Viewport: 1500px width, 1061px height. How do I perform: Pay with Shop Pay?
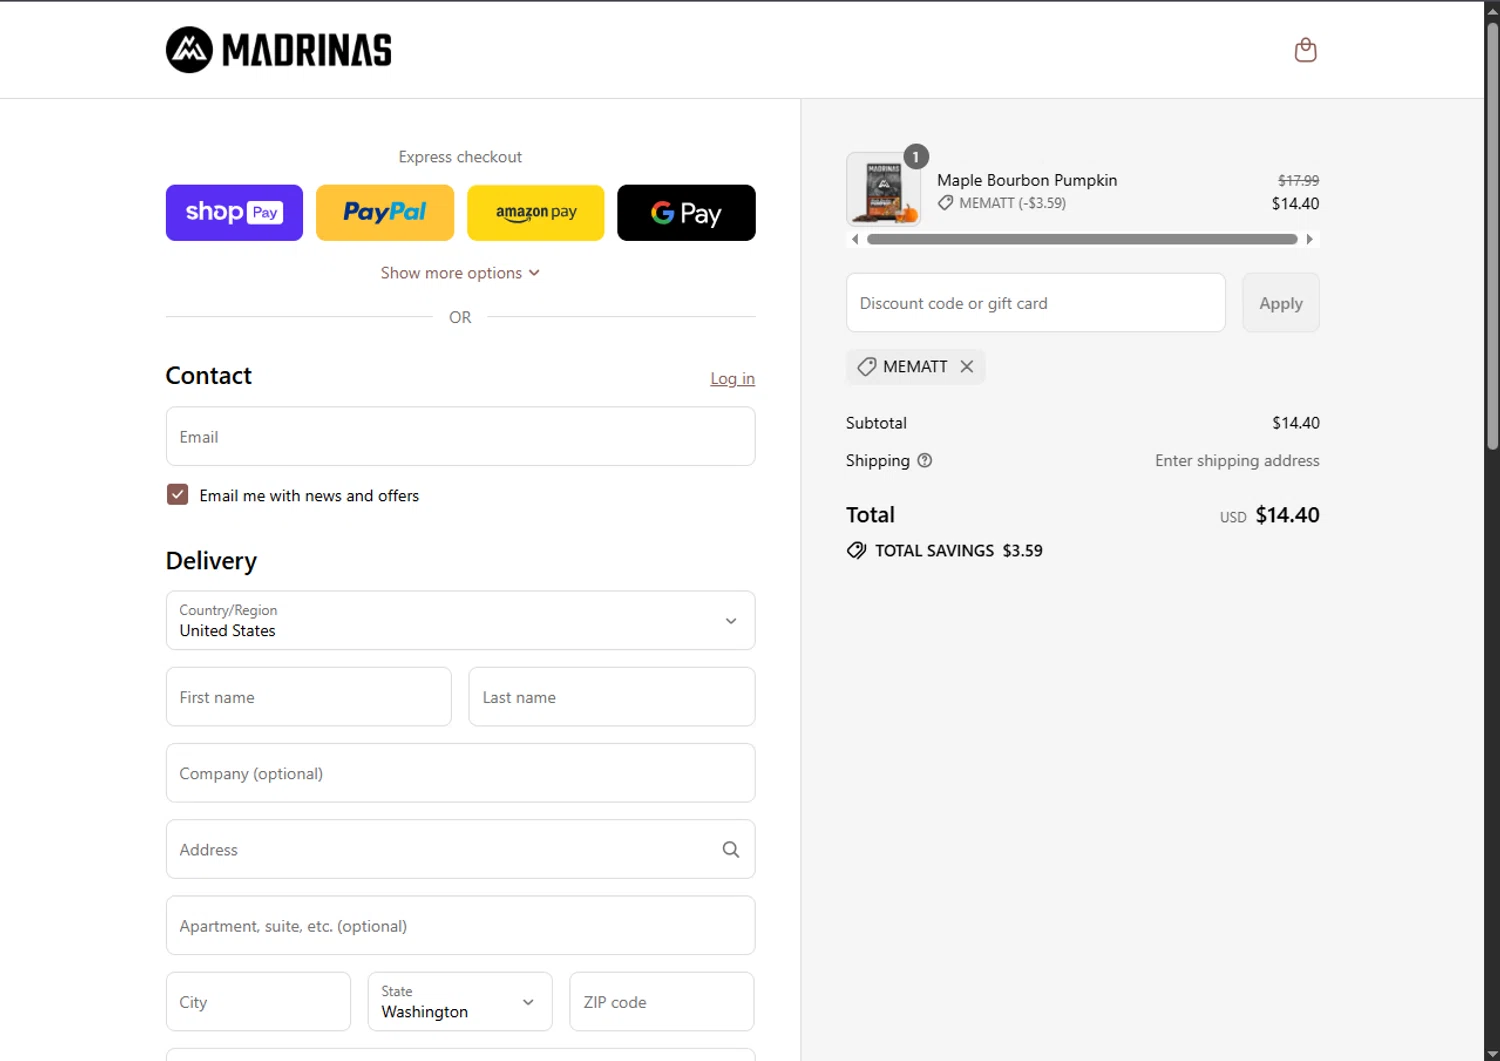[x=234, y=212]
